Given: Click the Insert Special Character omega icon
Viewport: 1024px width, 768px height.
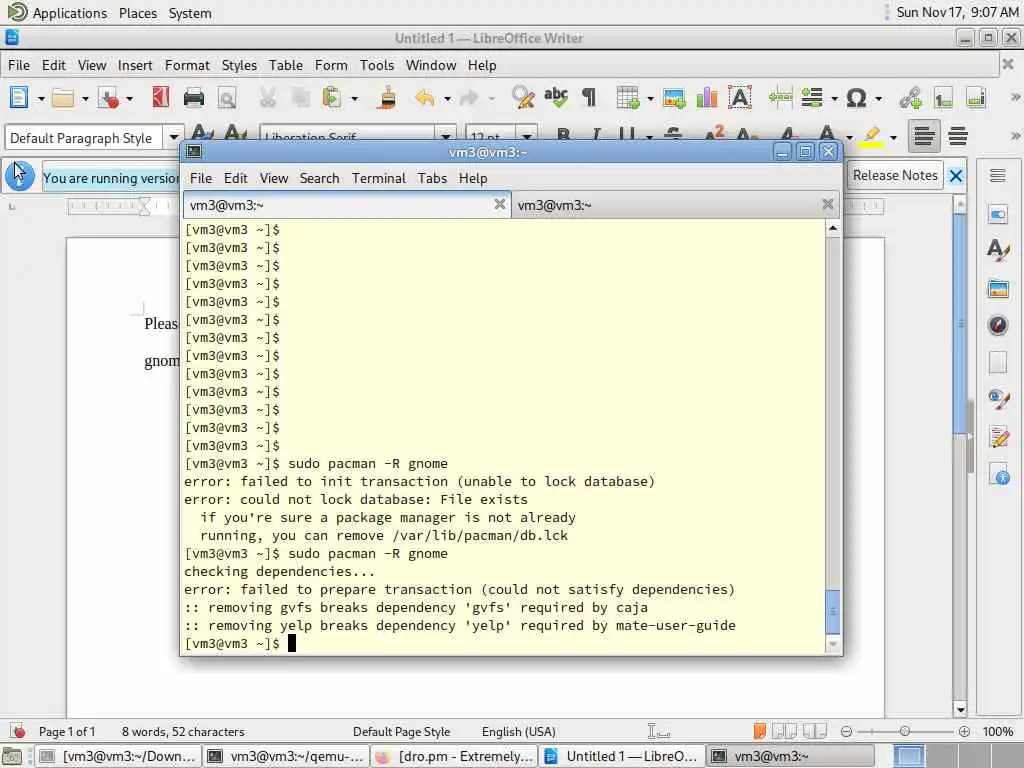Looking at the screenshot, I should tap(856, 98).
